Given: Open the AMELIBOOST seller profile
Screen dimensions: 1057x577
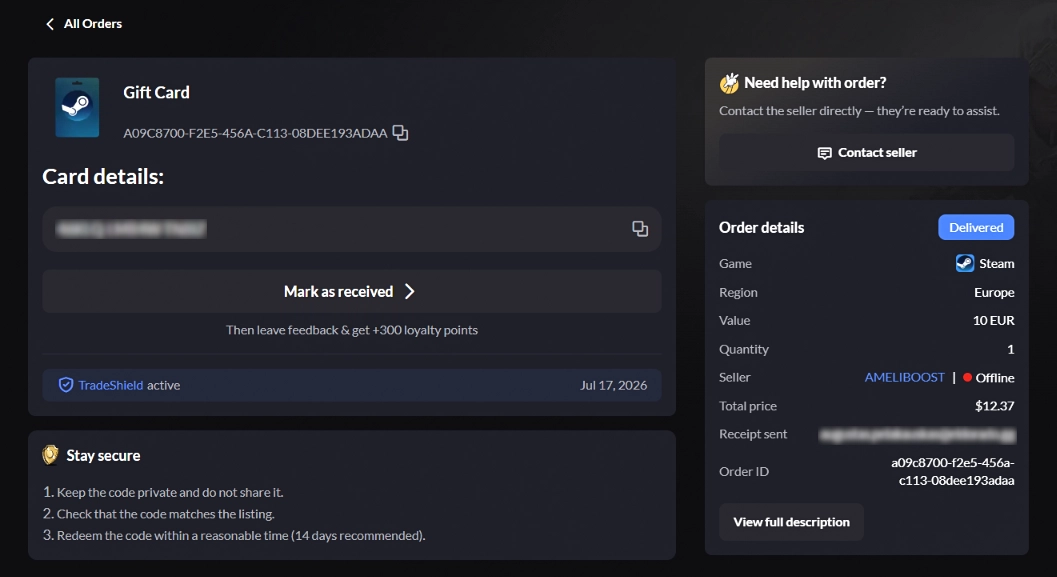Looking at the screenshot, I should tap(905, 377).
